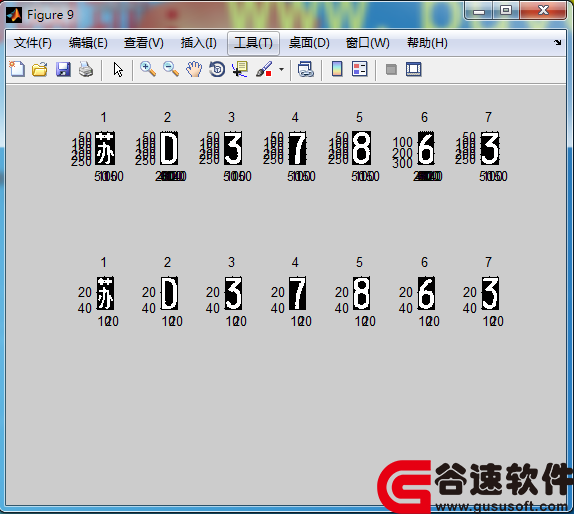Select the Pan hand tool

(194, 69)
